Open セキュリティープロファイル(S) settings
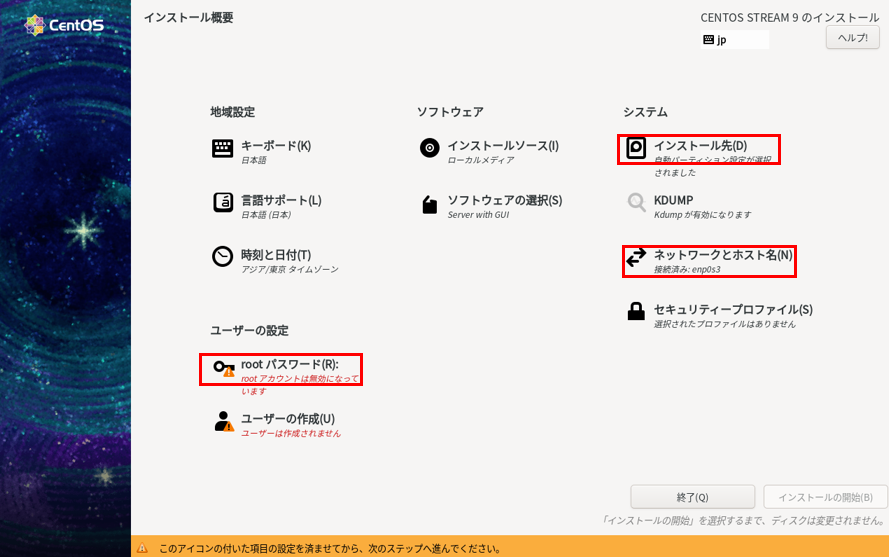The height and width of the screenshot is (557, 889). point(733,309)
